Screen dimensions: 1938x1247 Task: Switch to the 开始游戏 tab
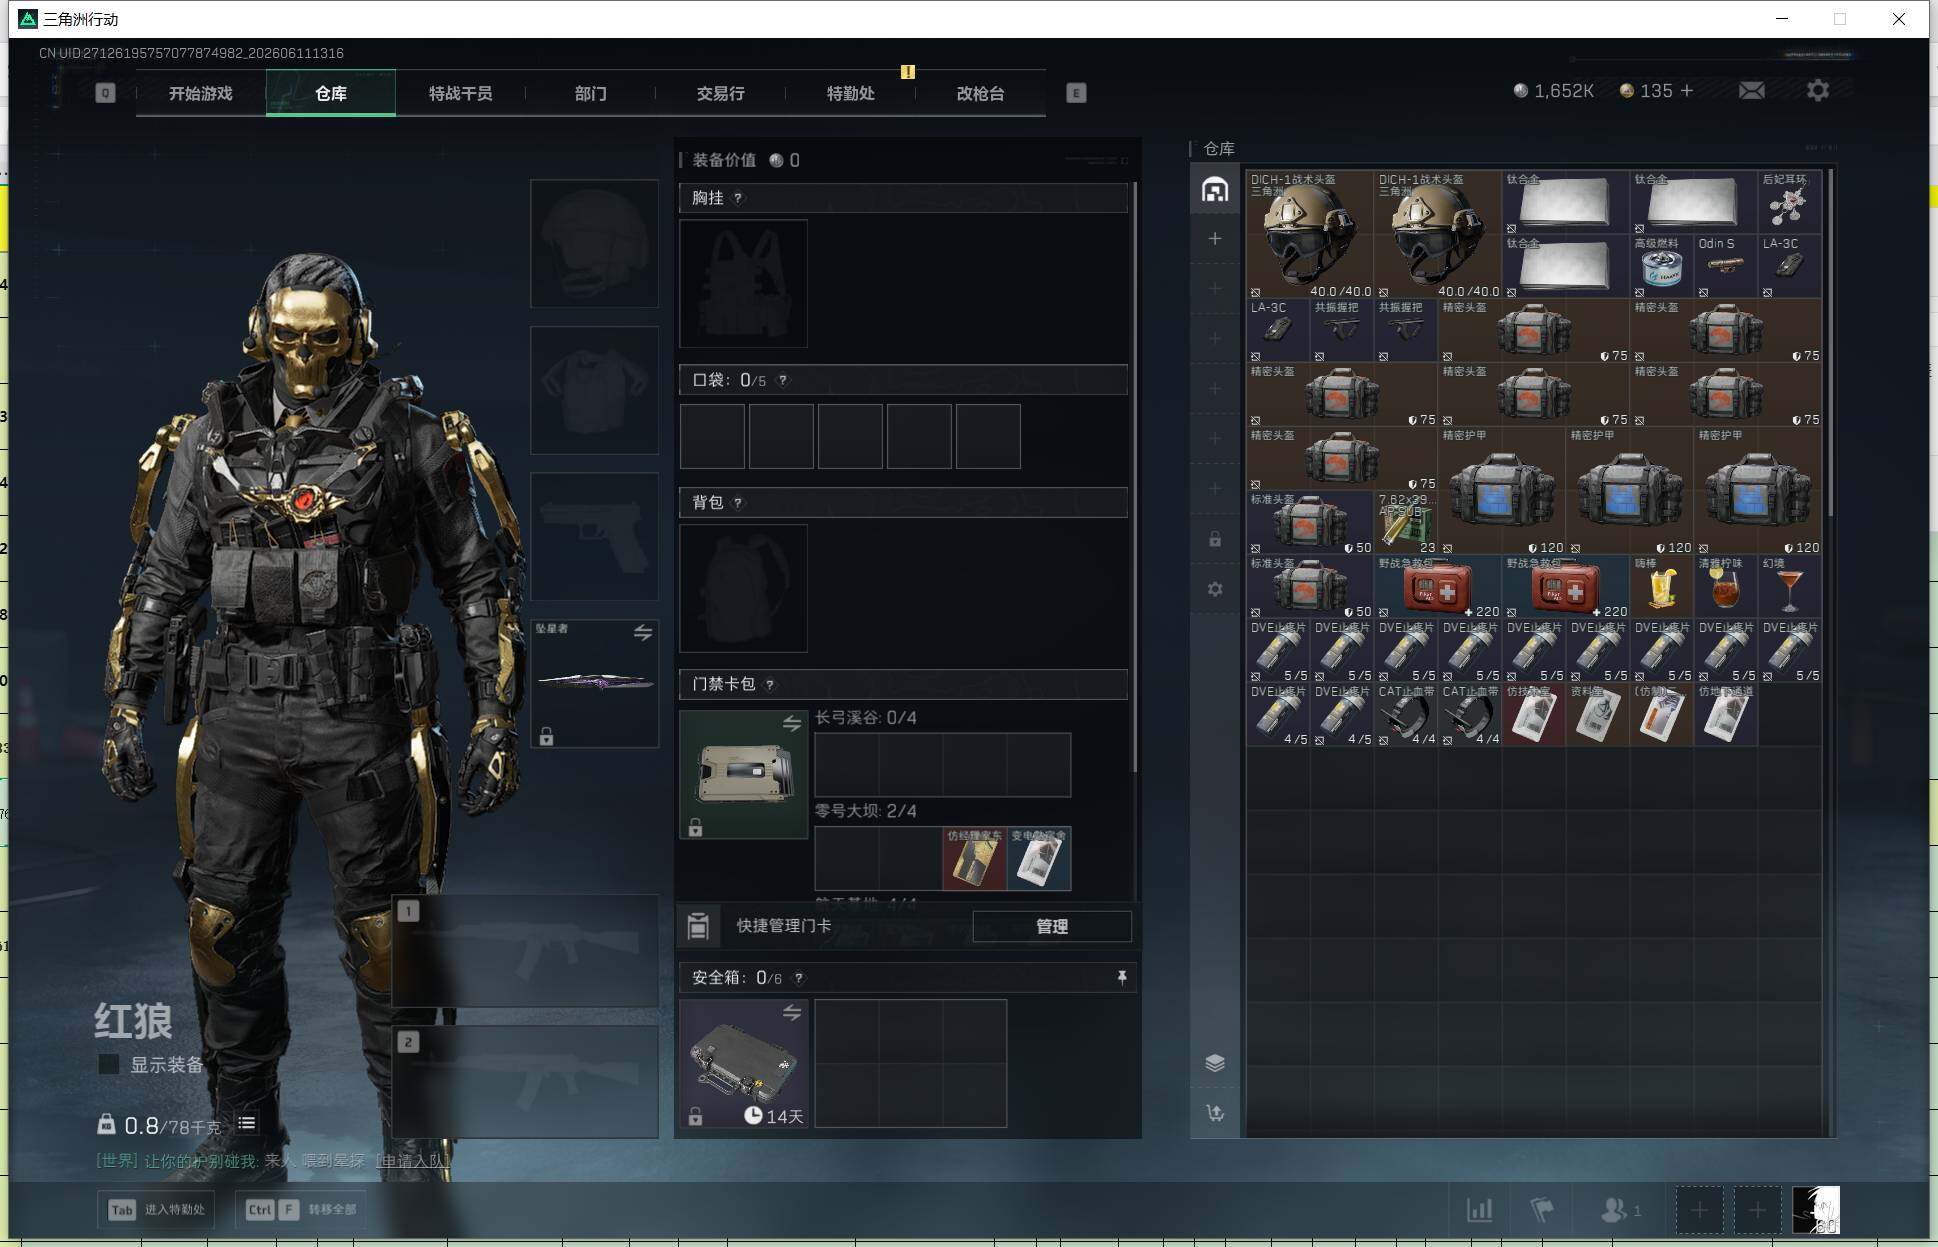click(200, 93)
